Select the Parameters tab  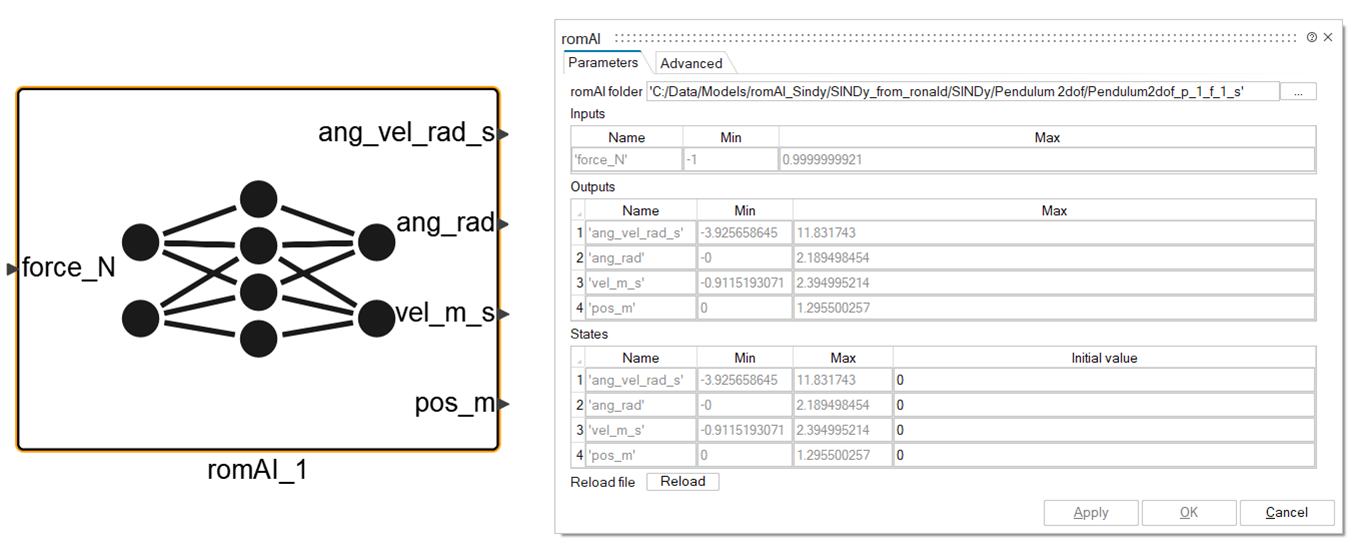click(x=603, y=62)
